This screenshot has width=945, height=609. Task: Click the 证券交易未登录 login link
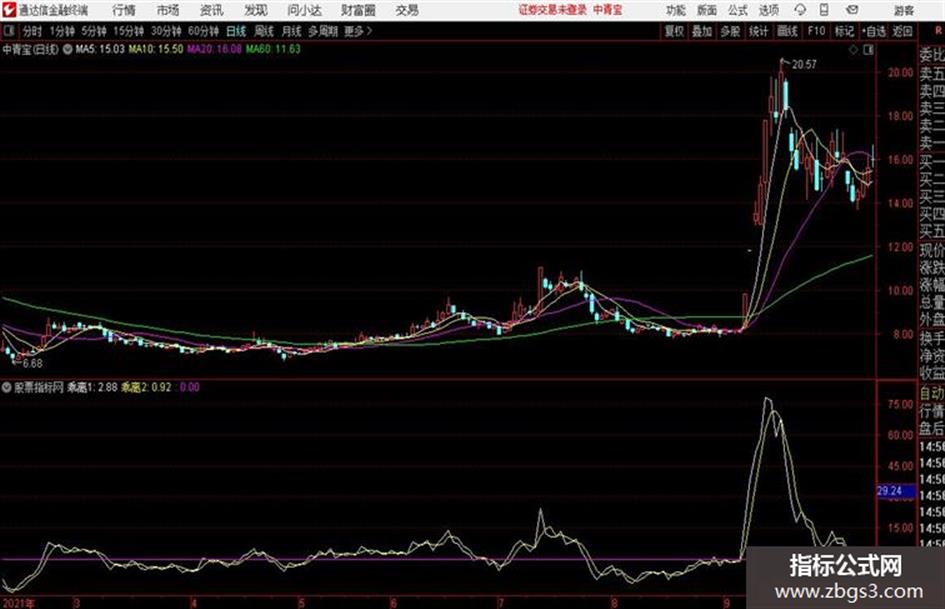(553, 10)
